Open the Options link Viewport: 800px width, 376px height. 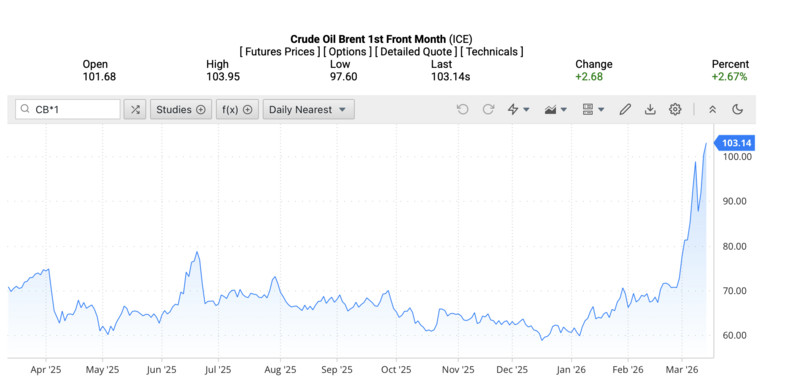coord(347,52)
